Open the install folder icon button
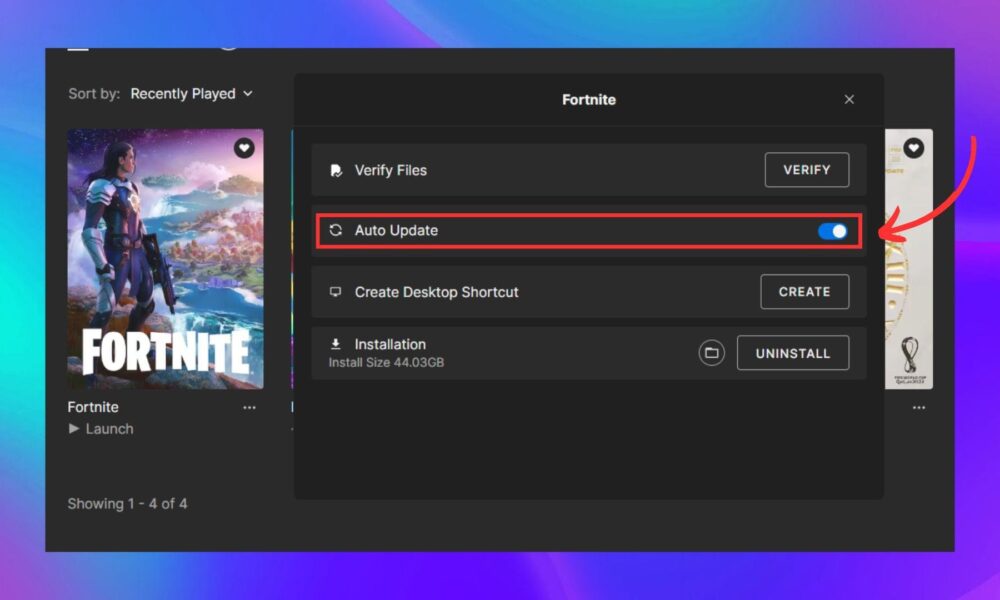This screenshot has height=600, width=1000. (711, 353)
